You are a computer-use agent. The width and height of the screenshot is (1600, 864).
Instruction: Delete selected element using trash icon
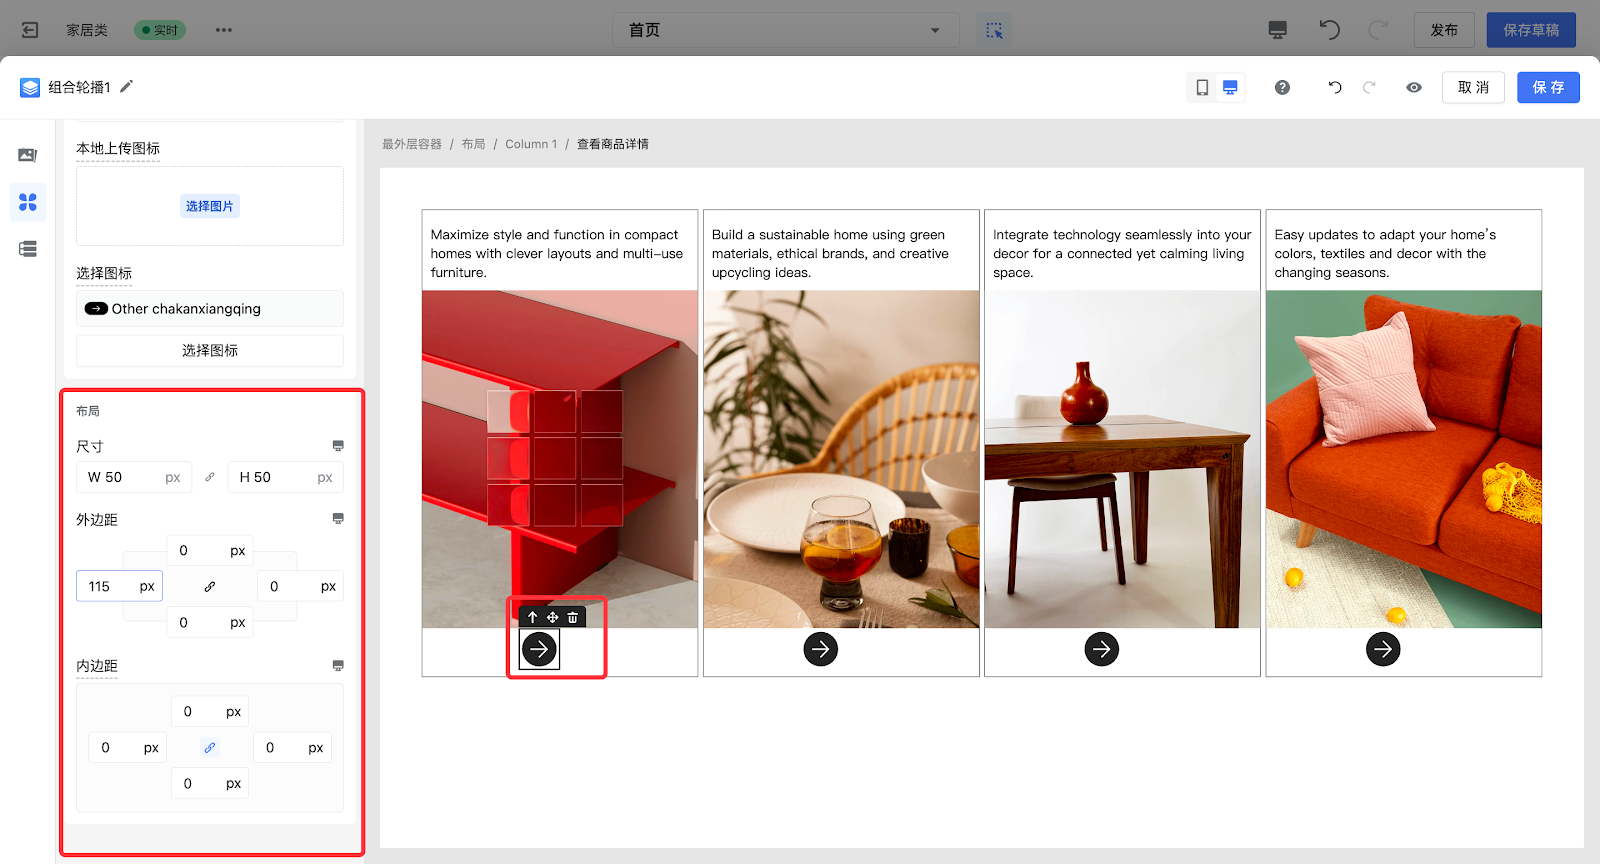(x=573, y=618)
